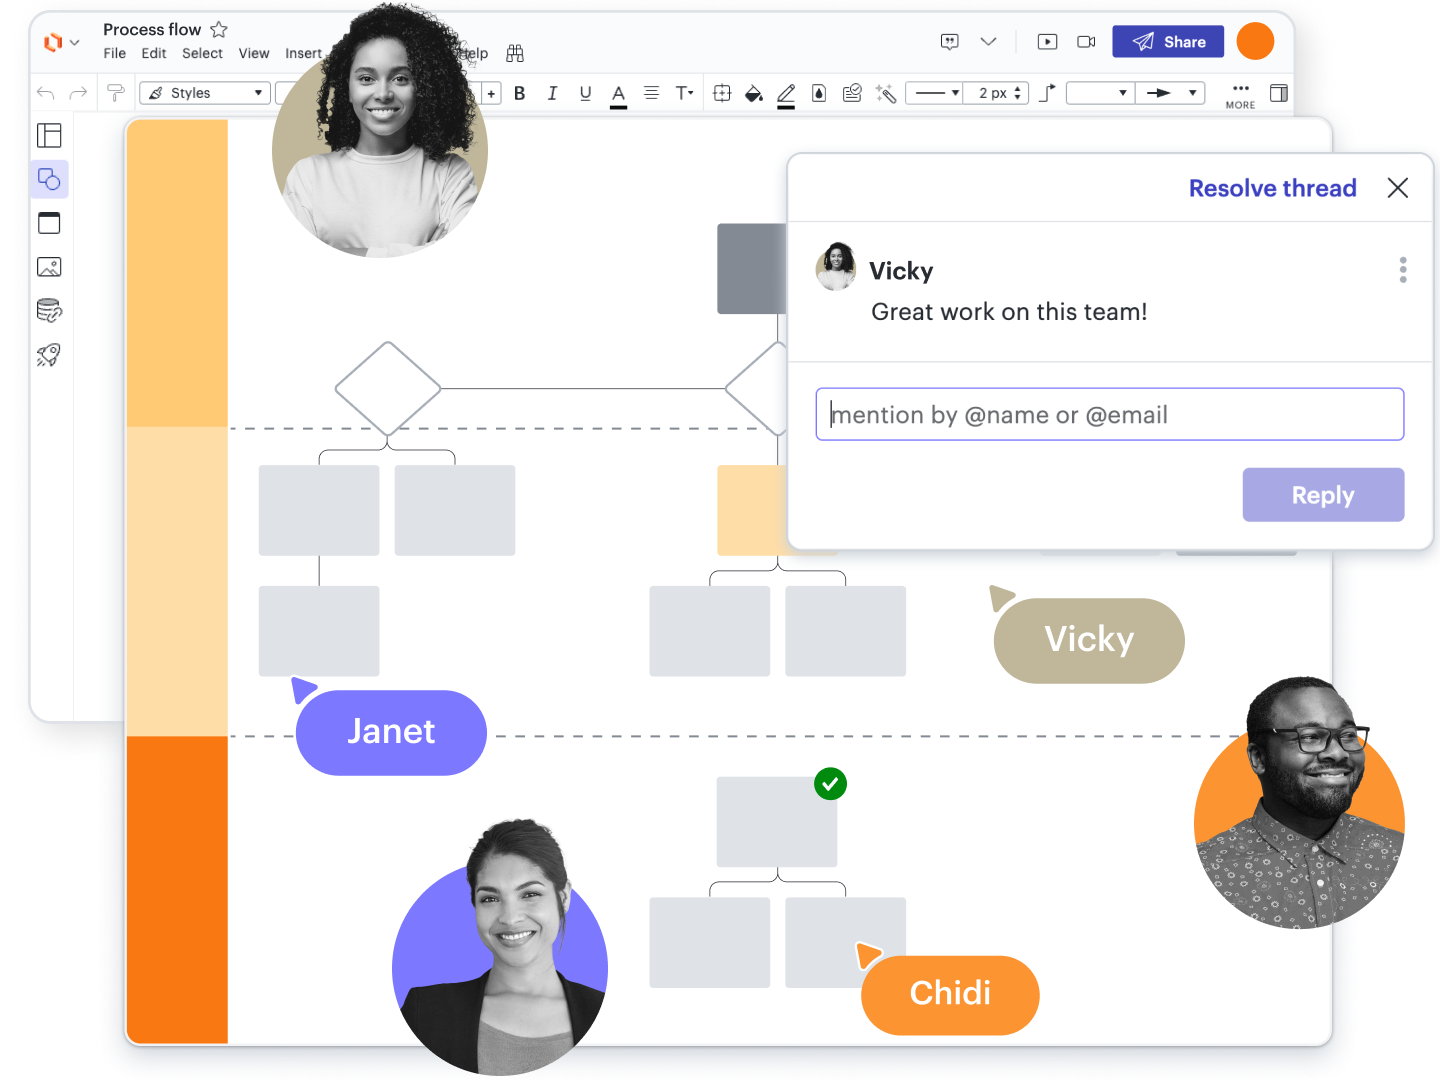This screenshot has height=1080, width=1440.
Task: Click the Share button
Action: click(x=1168, y=42)
